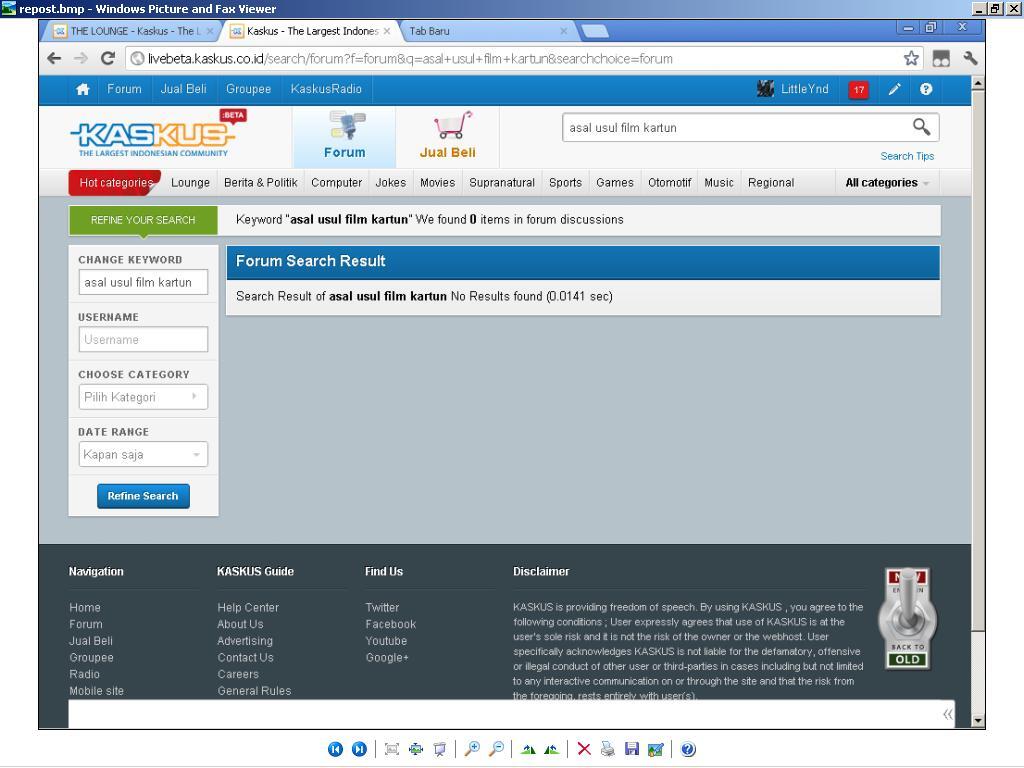The image size is (1024, 768).
Task: Reload the Kaskus page
Action: tap(108, 58)
